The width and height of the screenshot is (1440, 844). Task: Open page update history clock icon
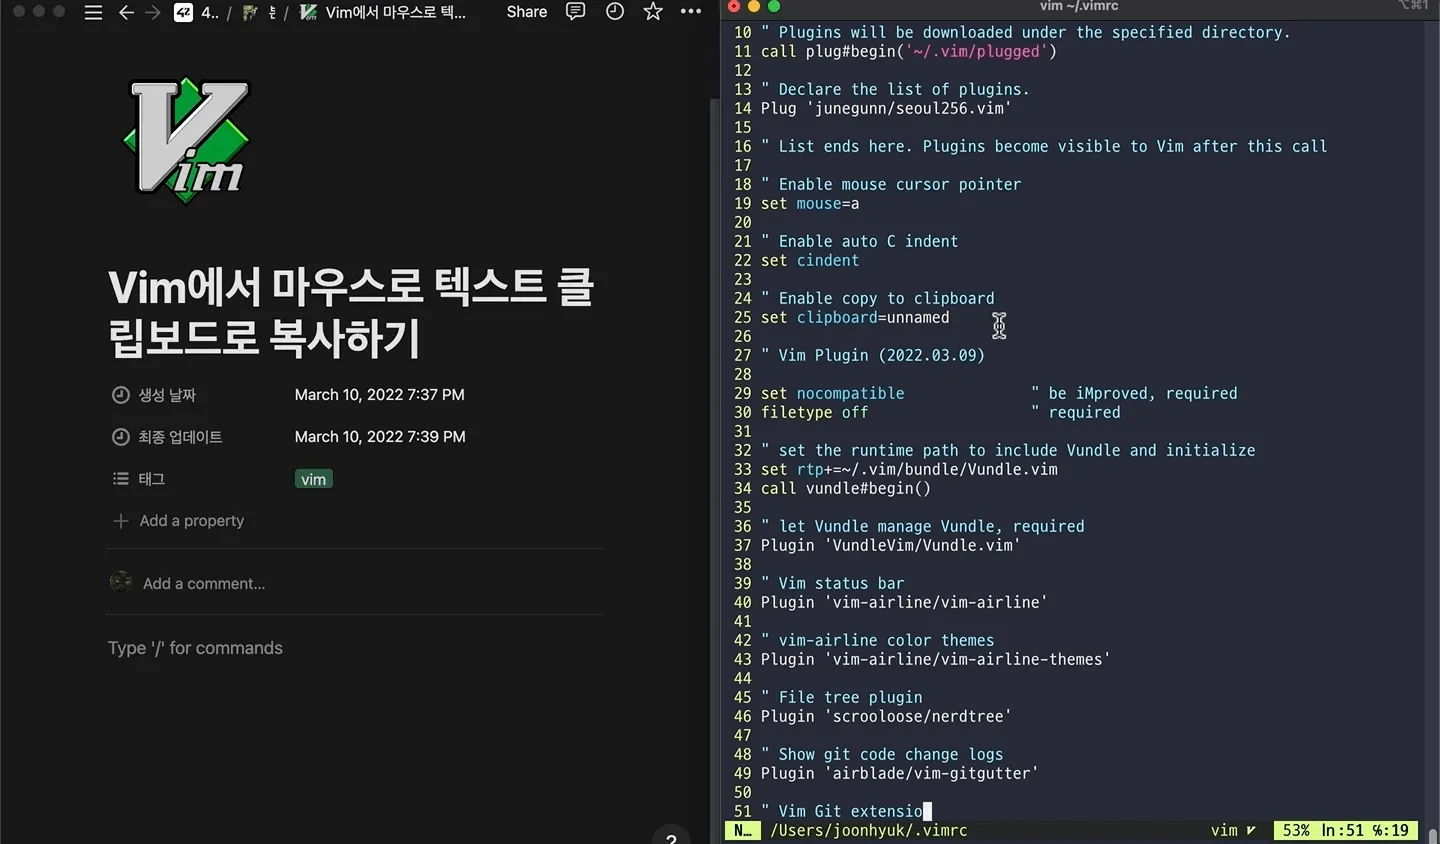click(x=615, y=12)
